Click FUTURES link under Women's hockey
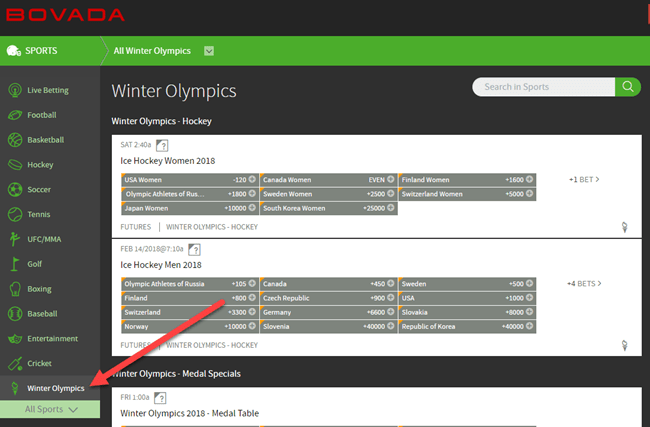 point(135,227)
